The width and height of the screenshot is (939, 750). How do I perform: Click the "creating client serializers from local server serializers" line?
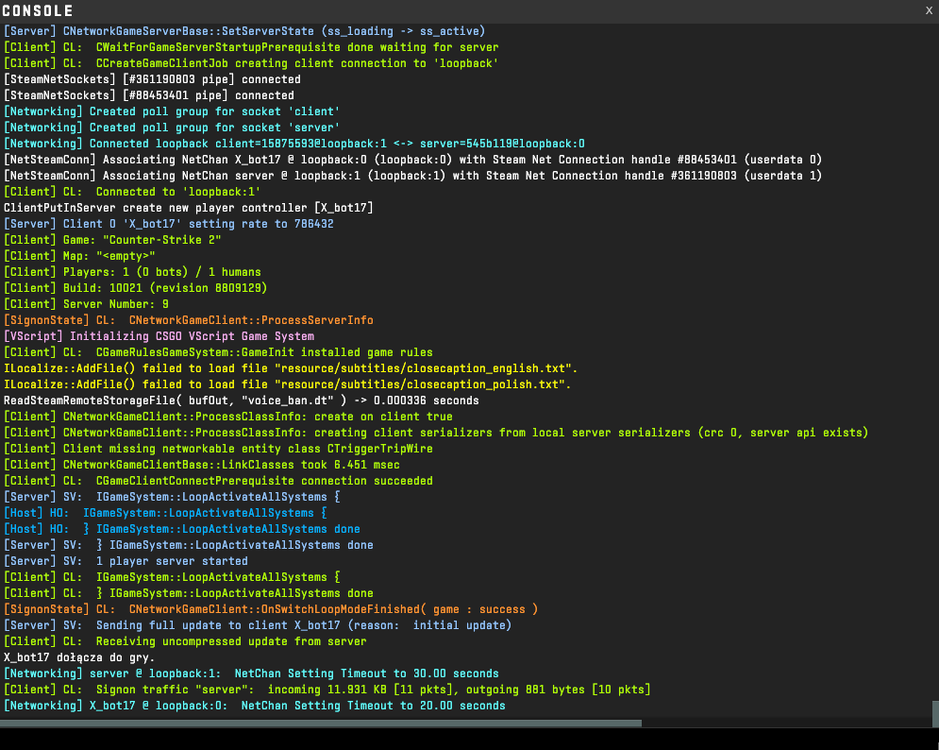[436, 433]
